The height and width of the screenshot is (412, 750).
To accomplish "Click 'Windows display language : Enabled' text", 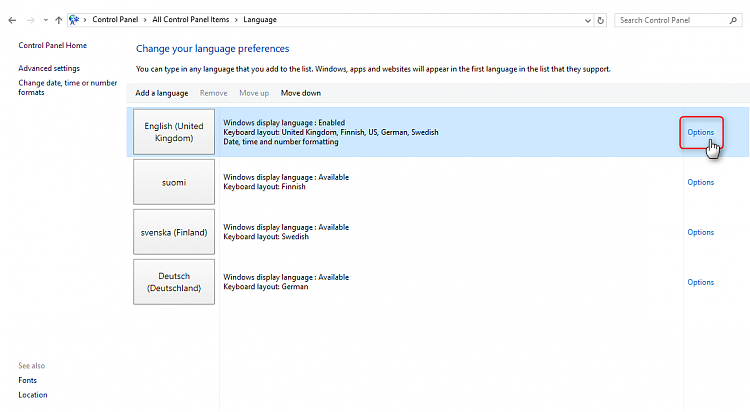I will click(x=284, y=123).
